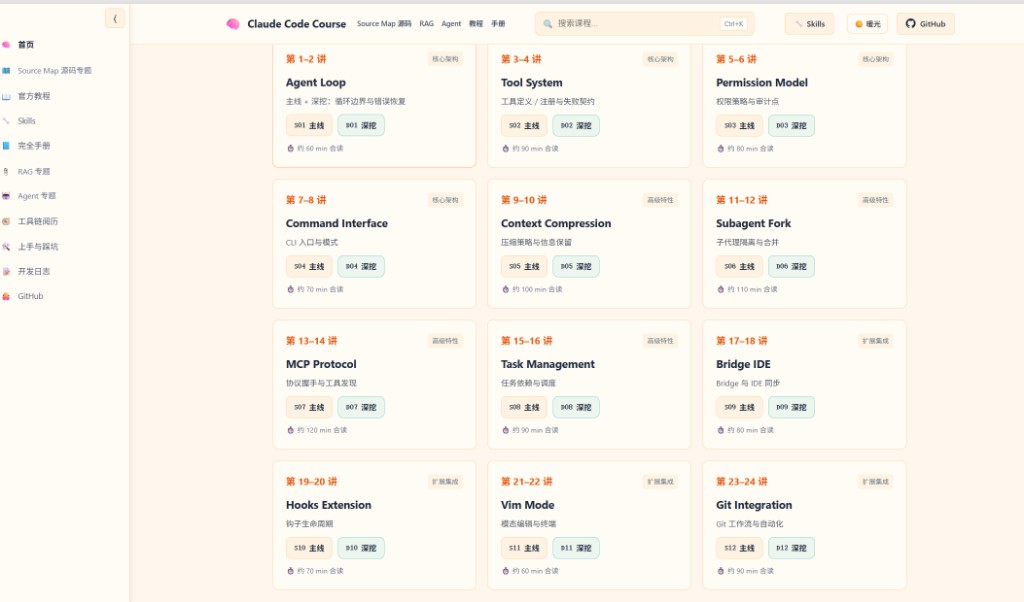1024x602 pixels.
Task: Open 工具链阅历 in the sidebar
Action: click(37, 221)
